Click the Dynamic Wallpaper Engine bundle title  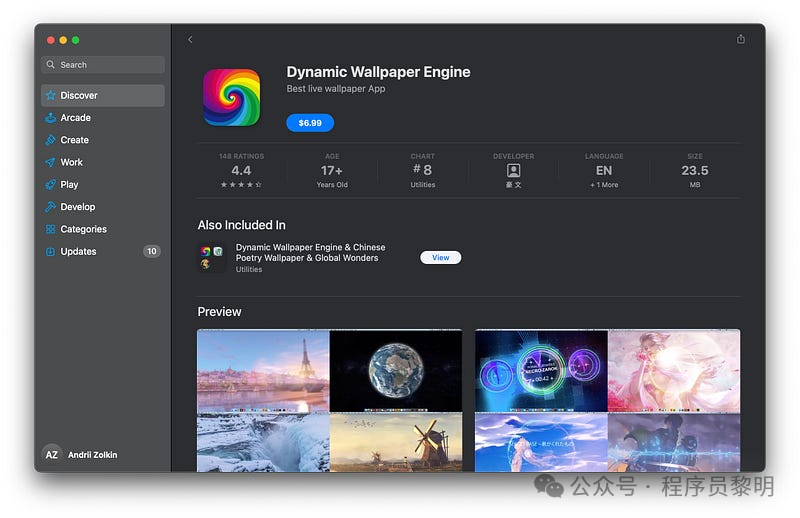click(x=310, y=253)
